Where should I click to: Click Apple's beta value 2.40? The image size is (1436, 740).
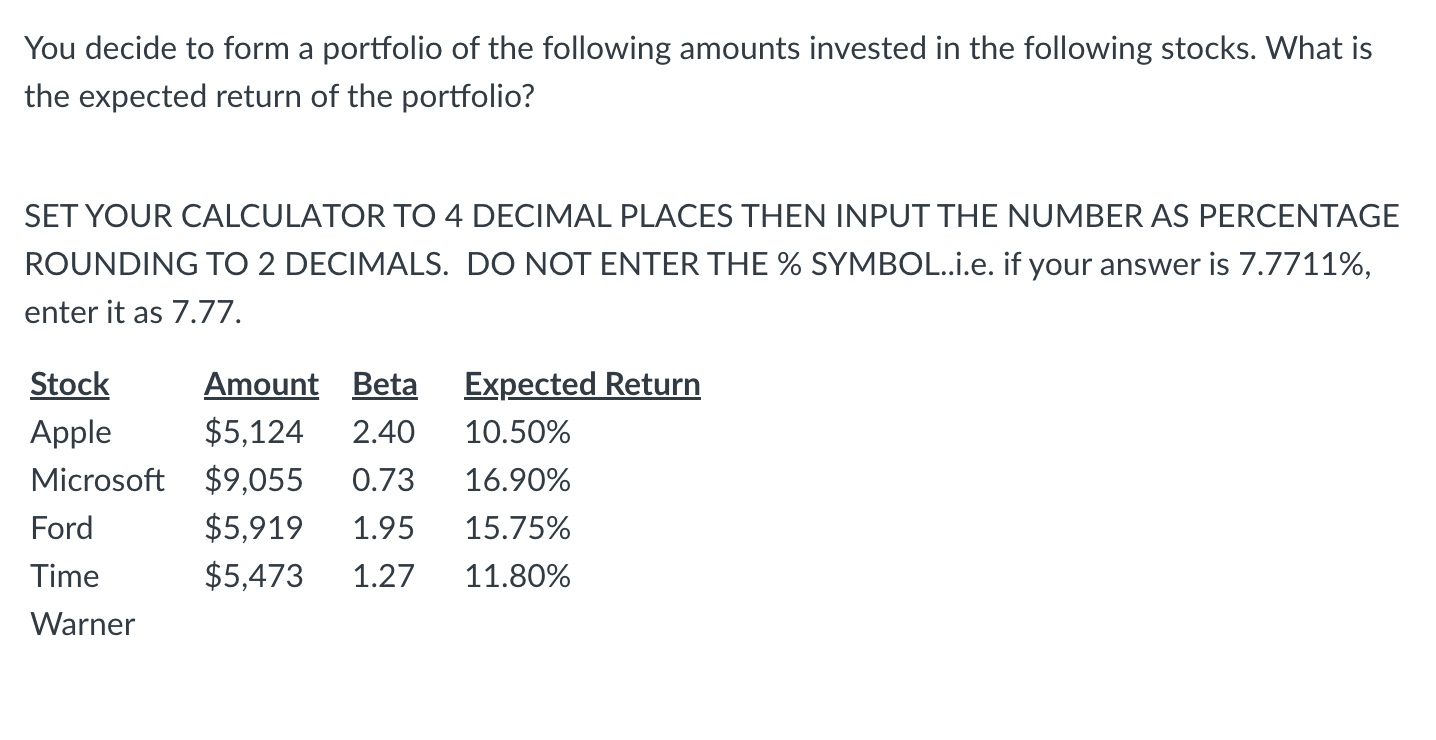tap(383, 433)
